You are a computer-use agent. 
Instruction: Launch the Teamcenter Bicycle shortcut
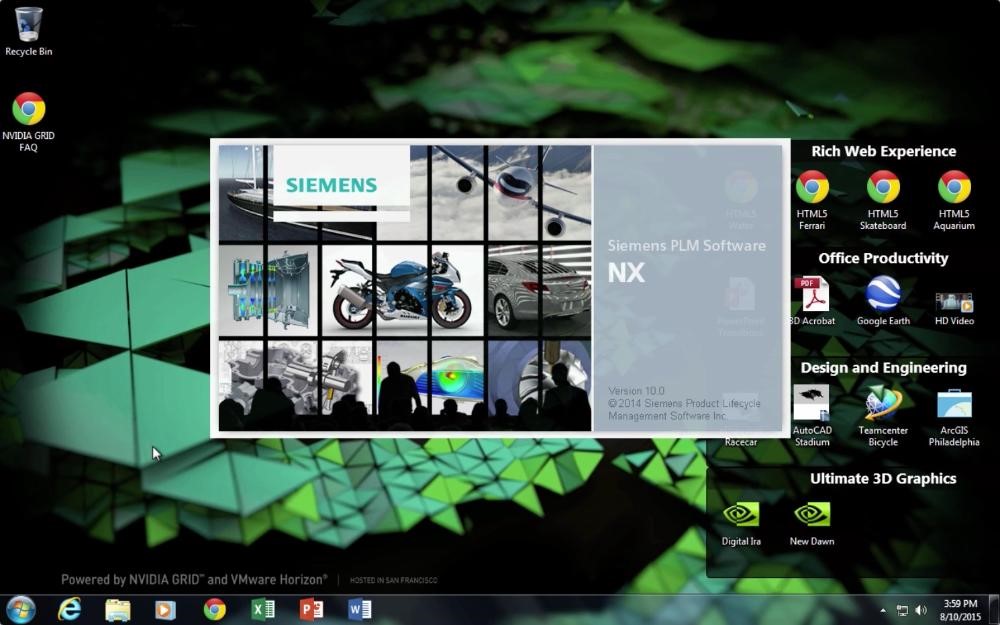883,415
